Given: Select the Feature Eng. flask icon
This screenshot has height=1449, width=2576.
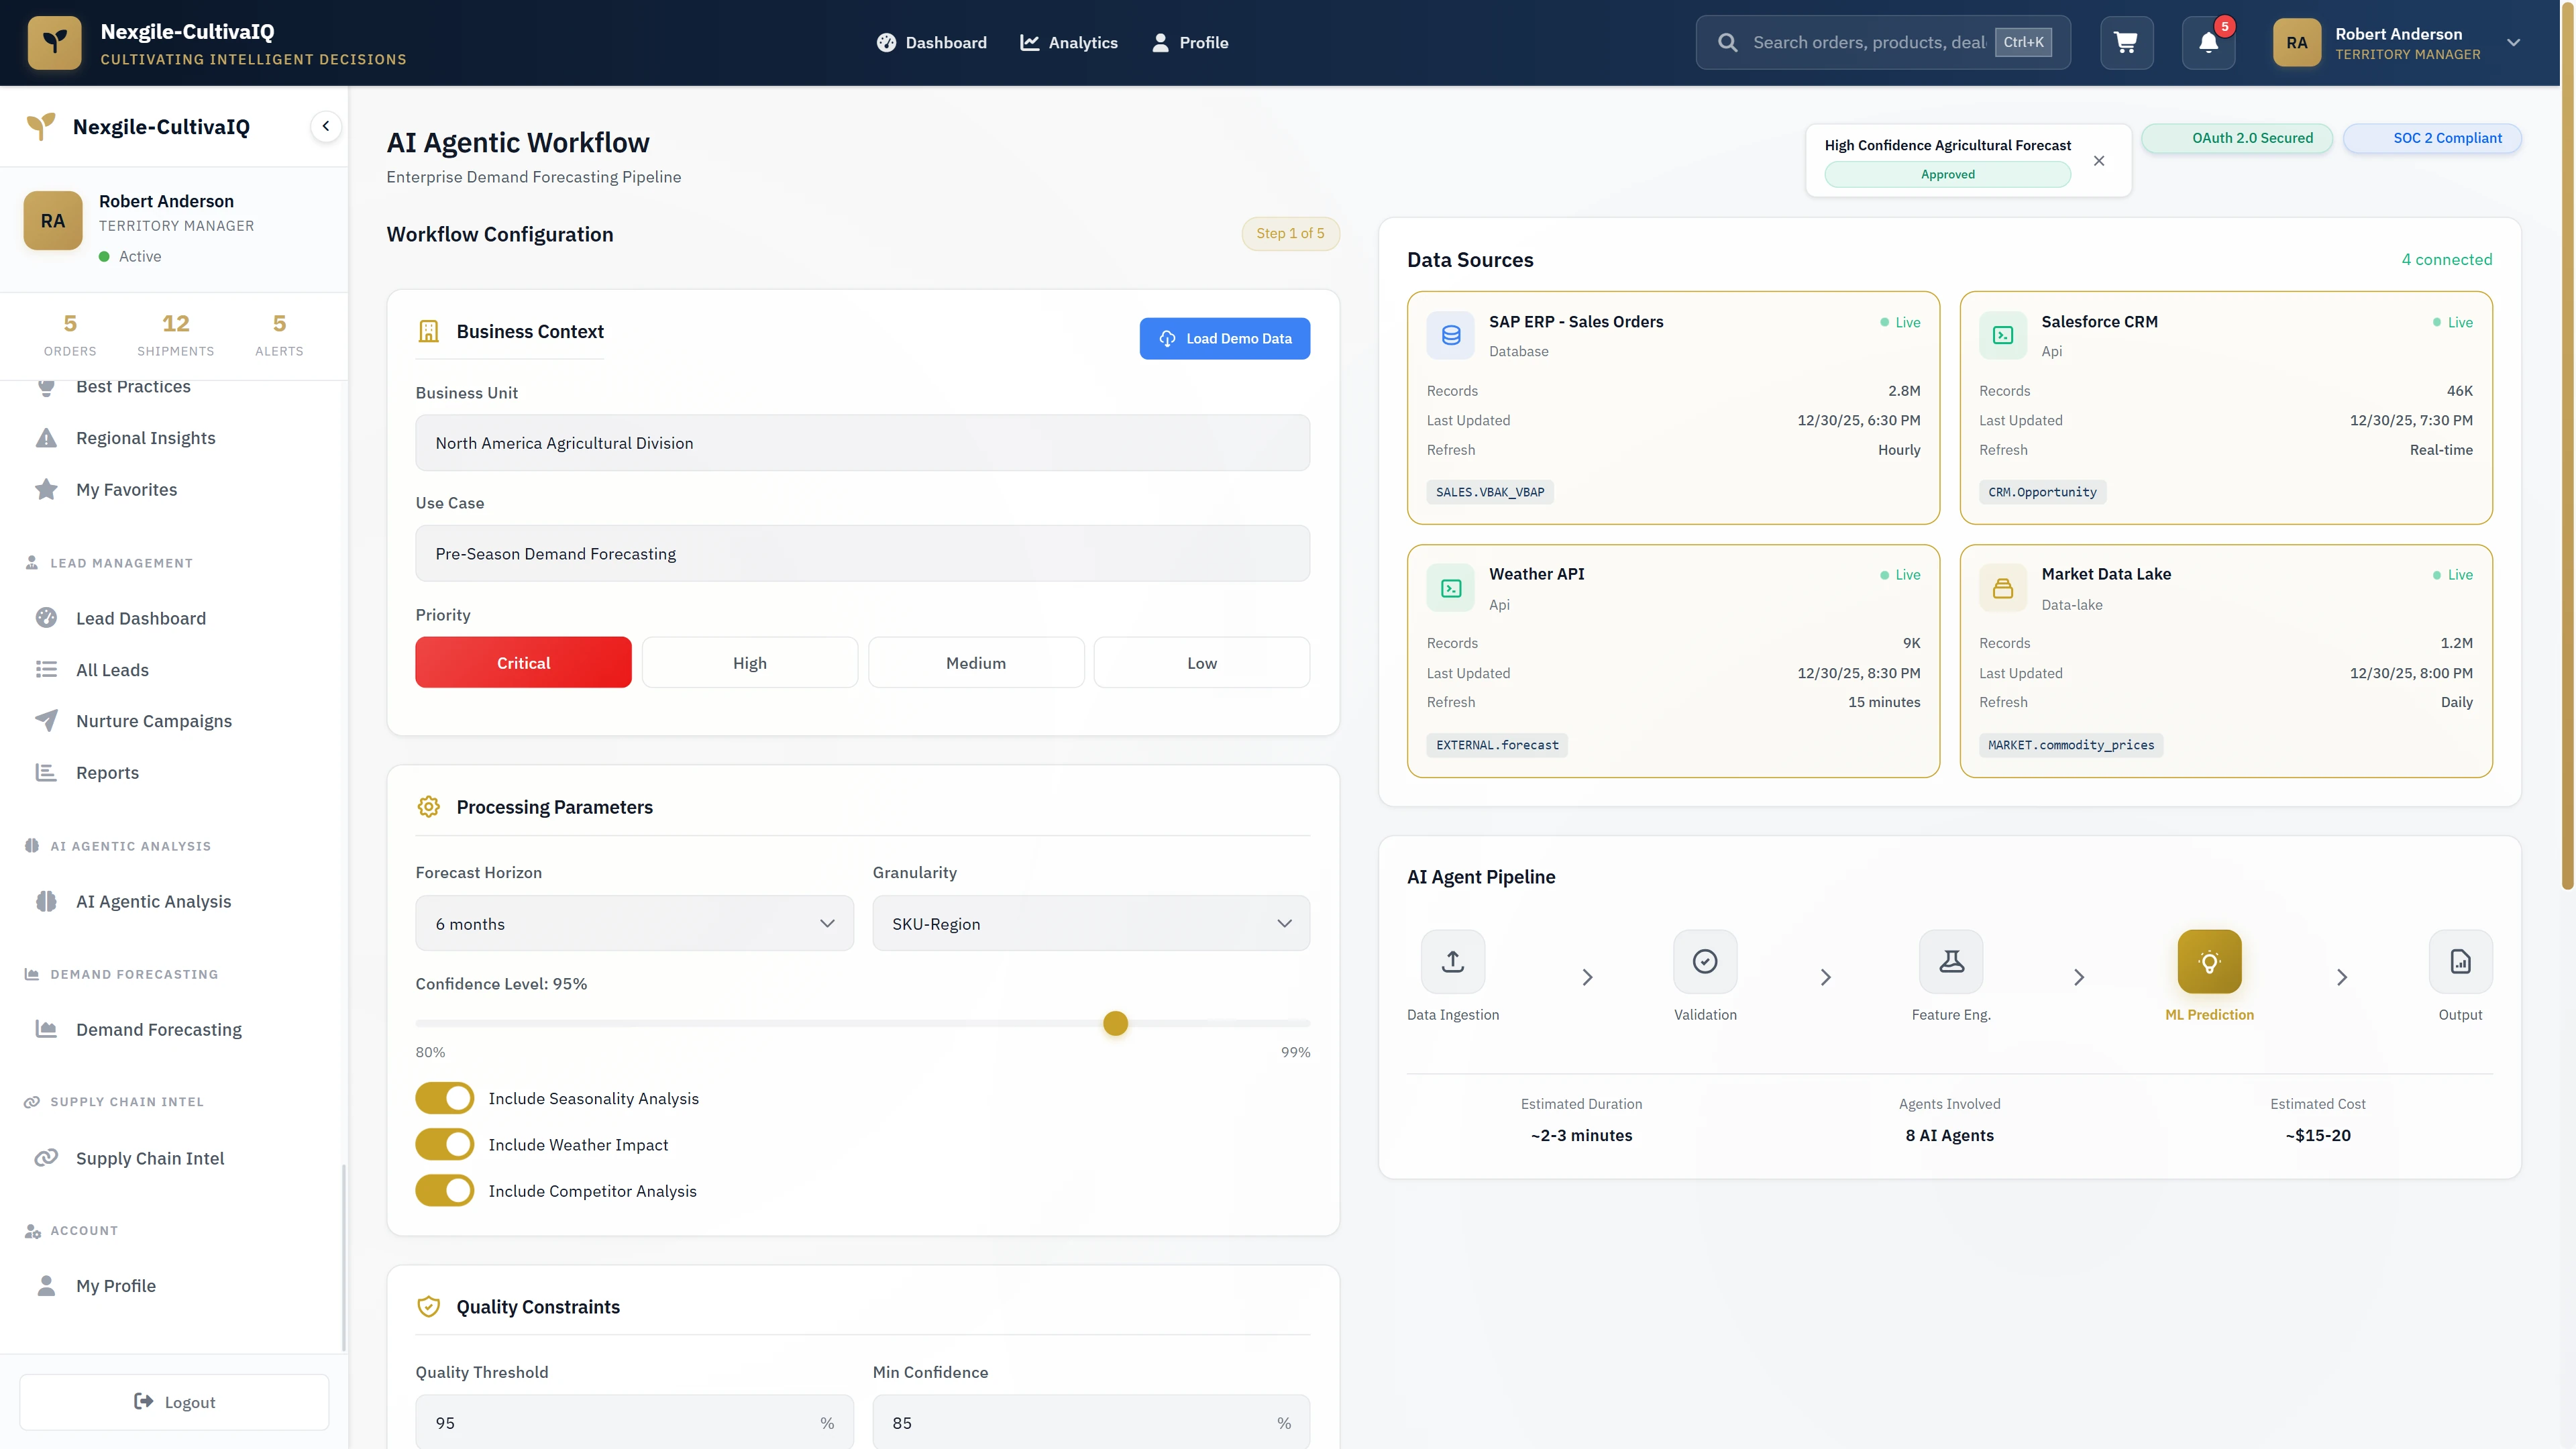Looking at the screenshot, I should coord(1951,961).
